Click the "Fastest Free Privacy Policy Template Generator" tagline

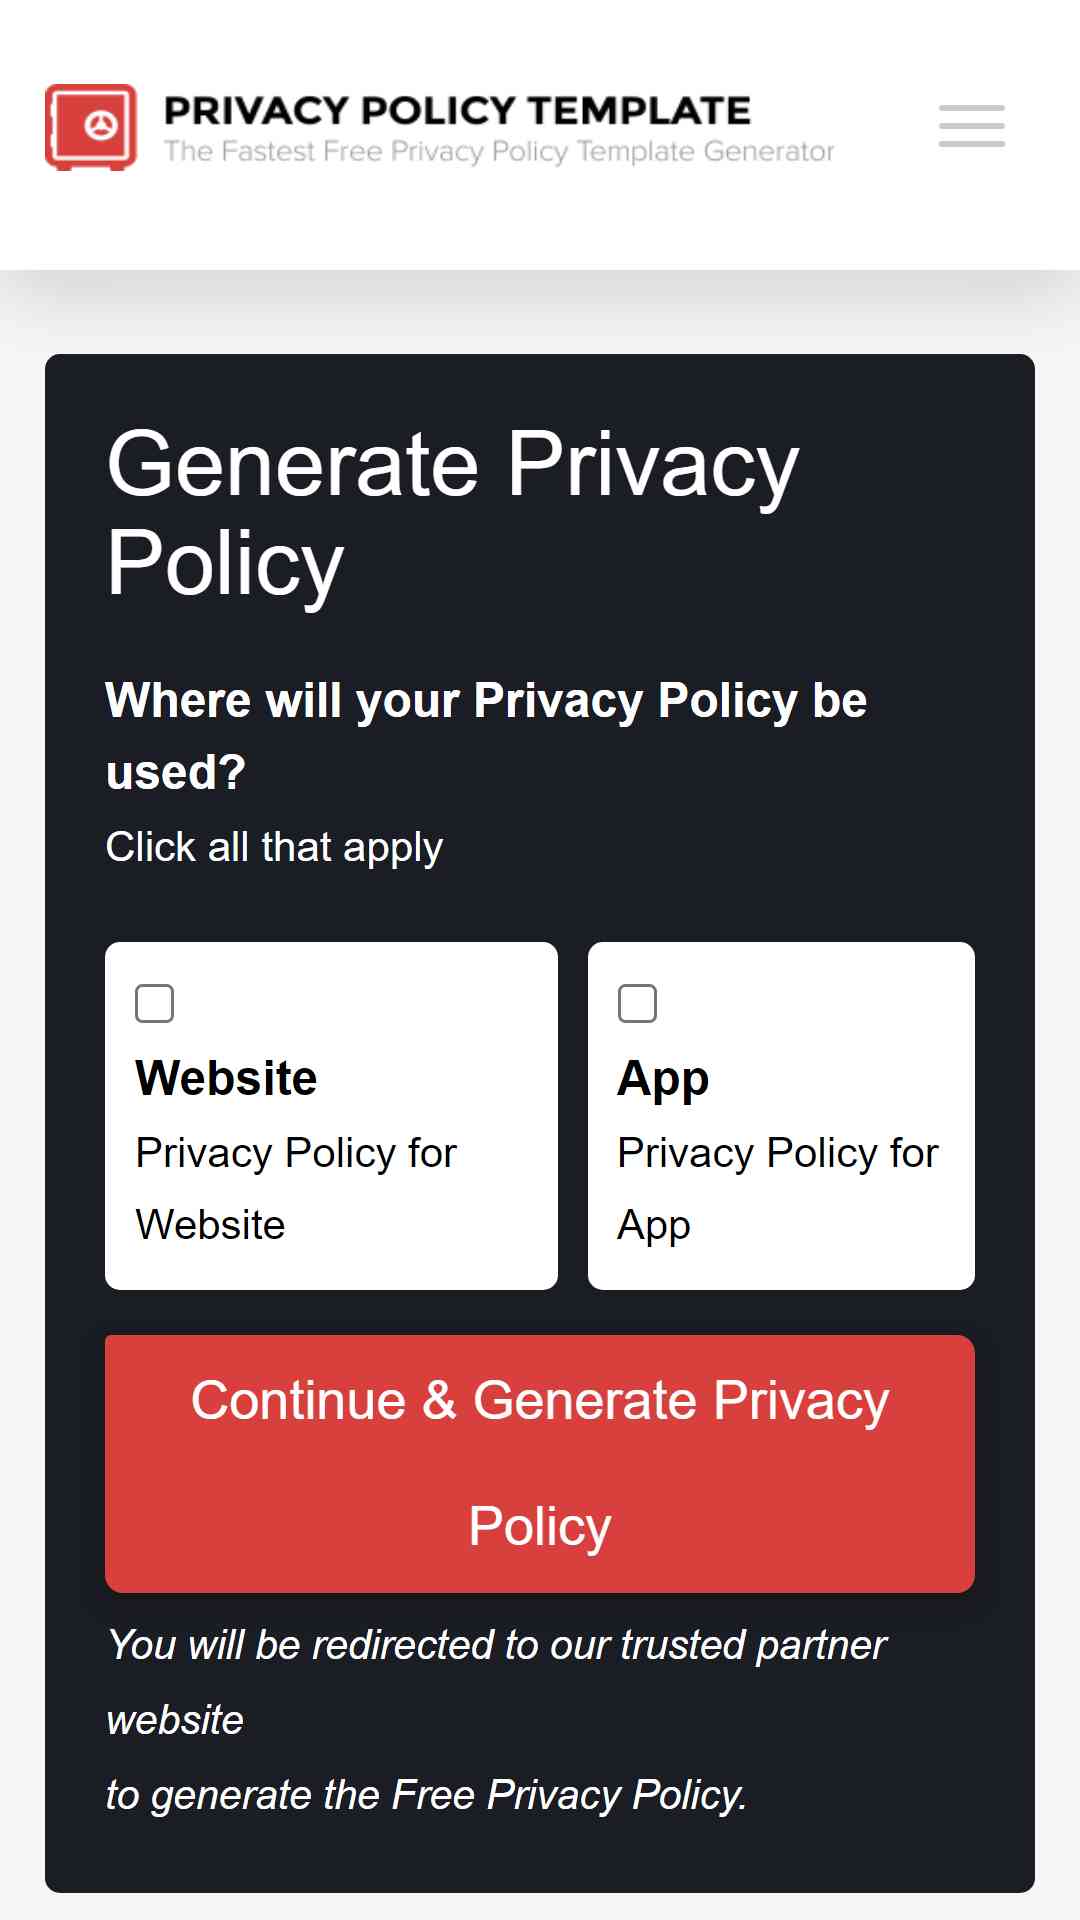(499, 151)
